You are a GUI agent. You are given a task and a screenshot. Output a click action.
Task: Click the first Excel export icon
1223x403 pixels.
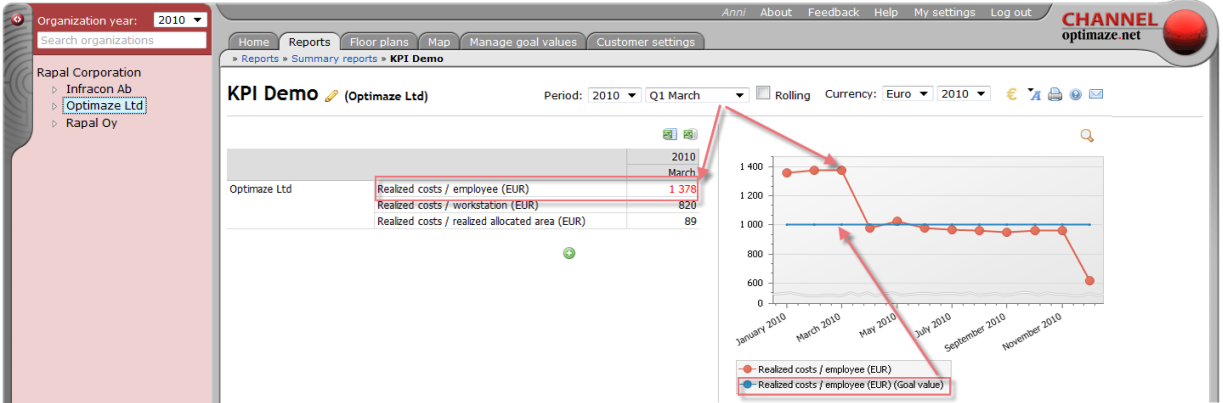[669, 135]
